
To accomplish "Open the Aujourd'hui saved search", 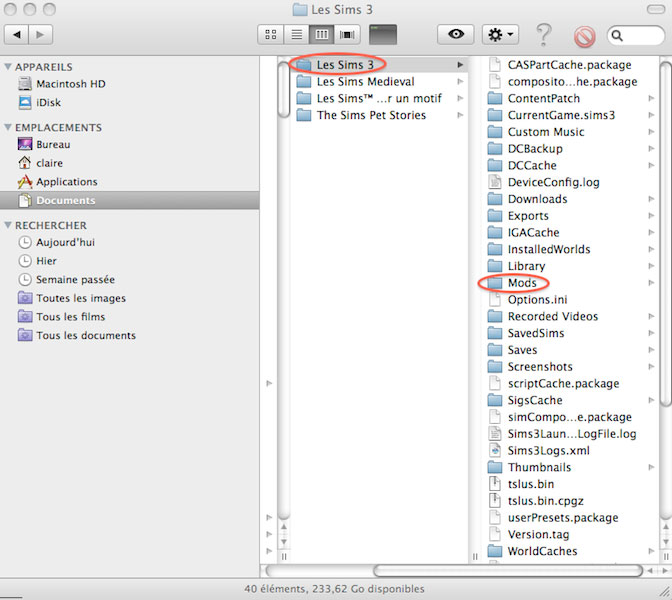I will coord(56,242).
